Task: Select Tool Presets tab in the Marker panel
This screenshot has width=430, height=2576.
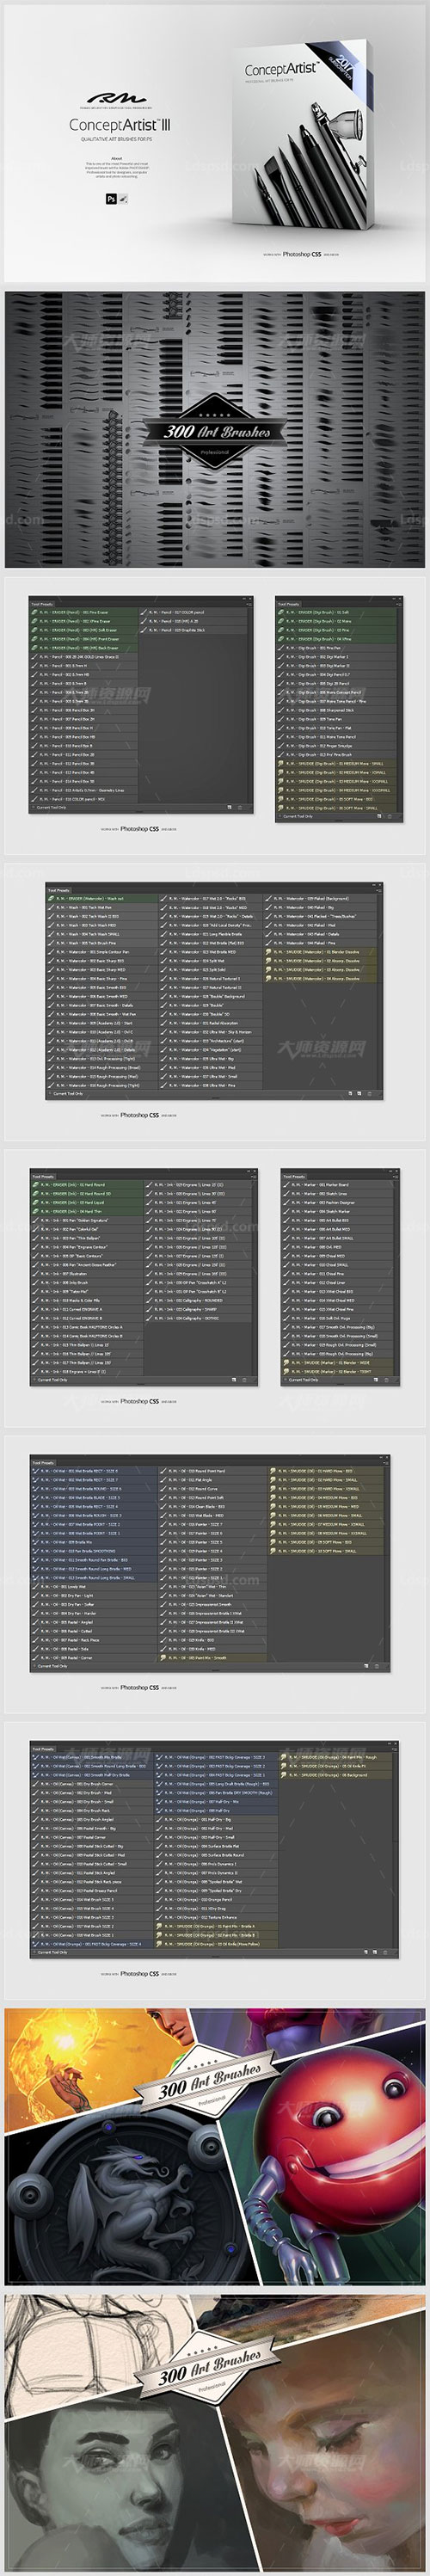Action: pos(293,1176)
